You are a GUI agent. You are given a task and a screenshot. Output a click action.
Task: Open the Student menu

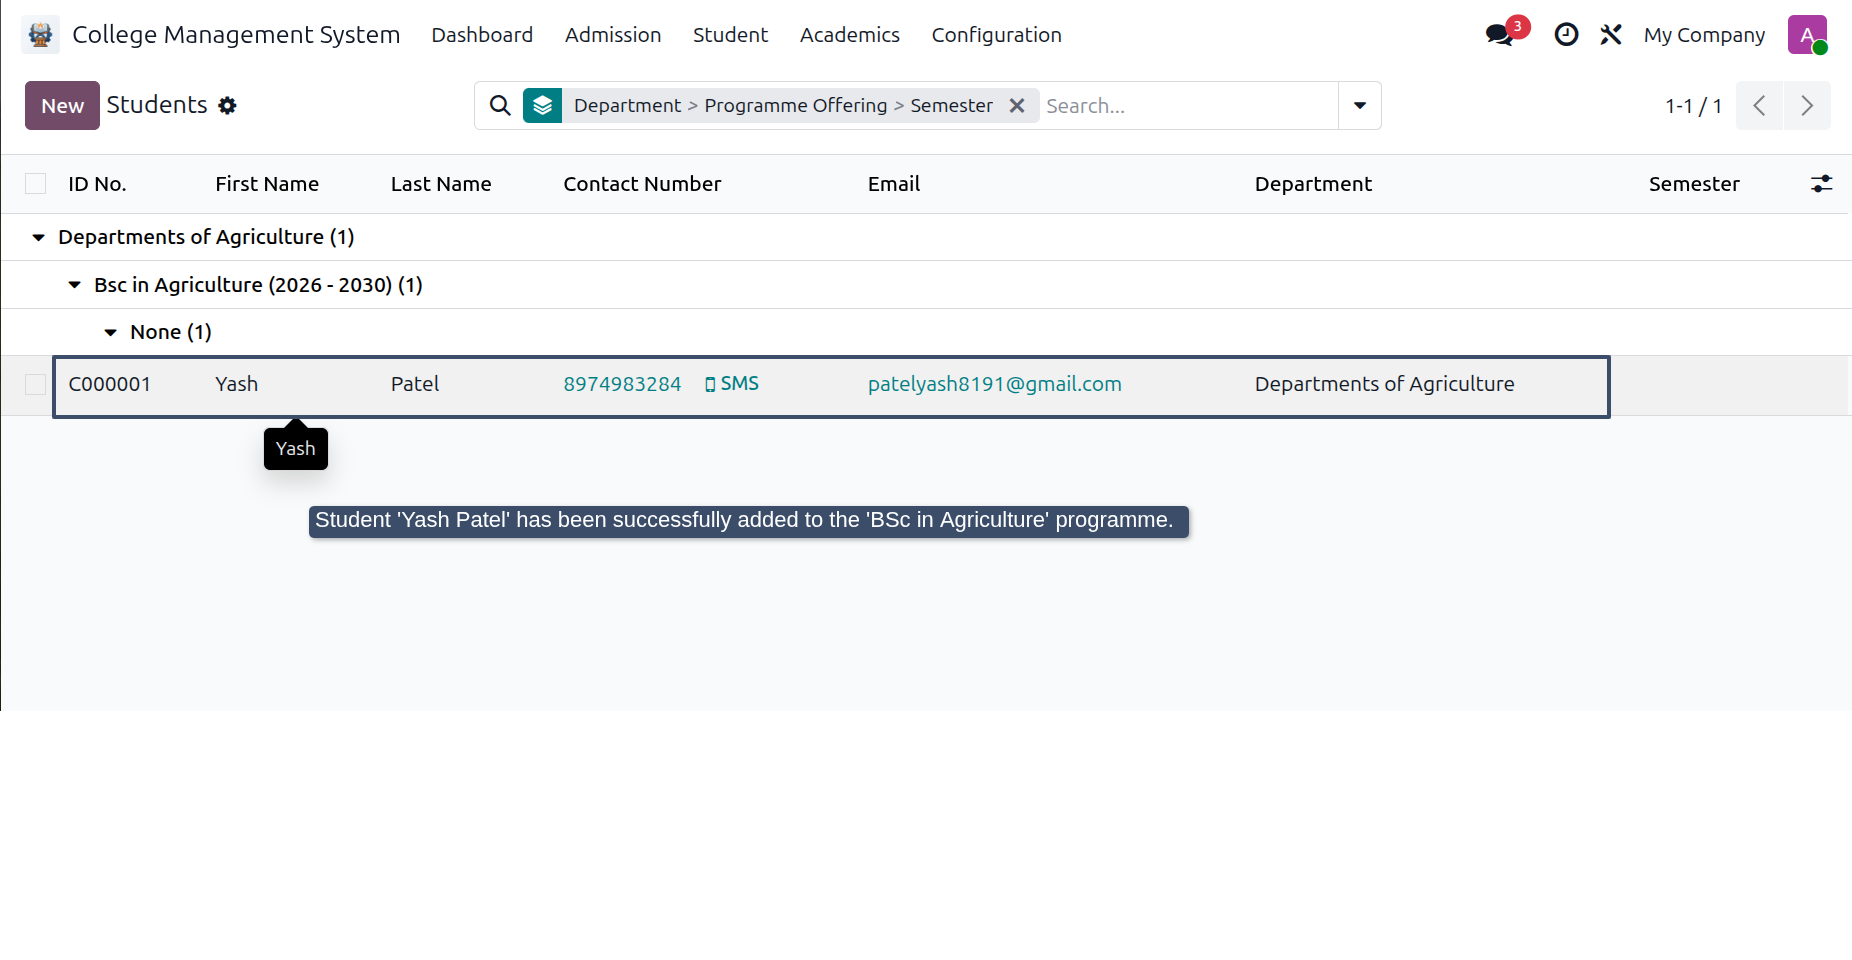(731, 35)
